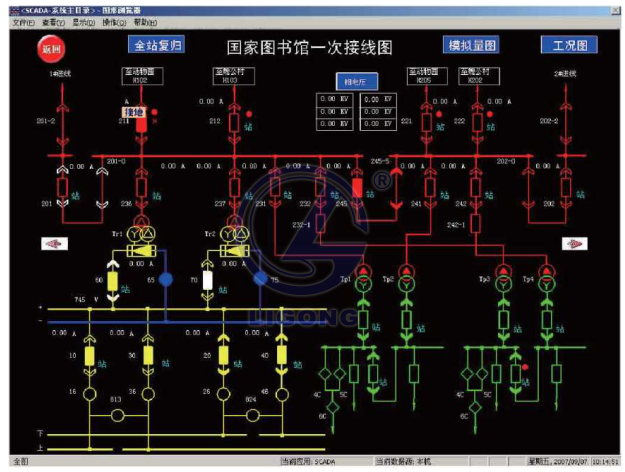Click the left page arrow icon
625x472 pixels.
pyautogui.click(x=54, y=243)
